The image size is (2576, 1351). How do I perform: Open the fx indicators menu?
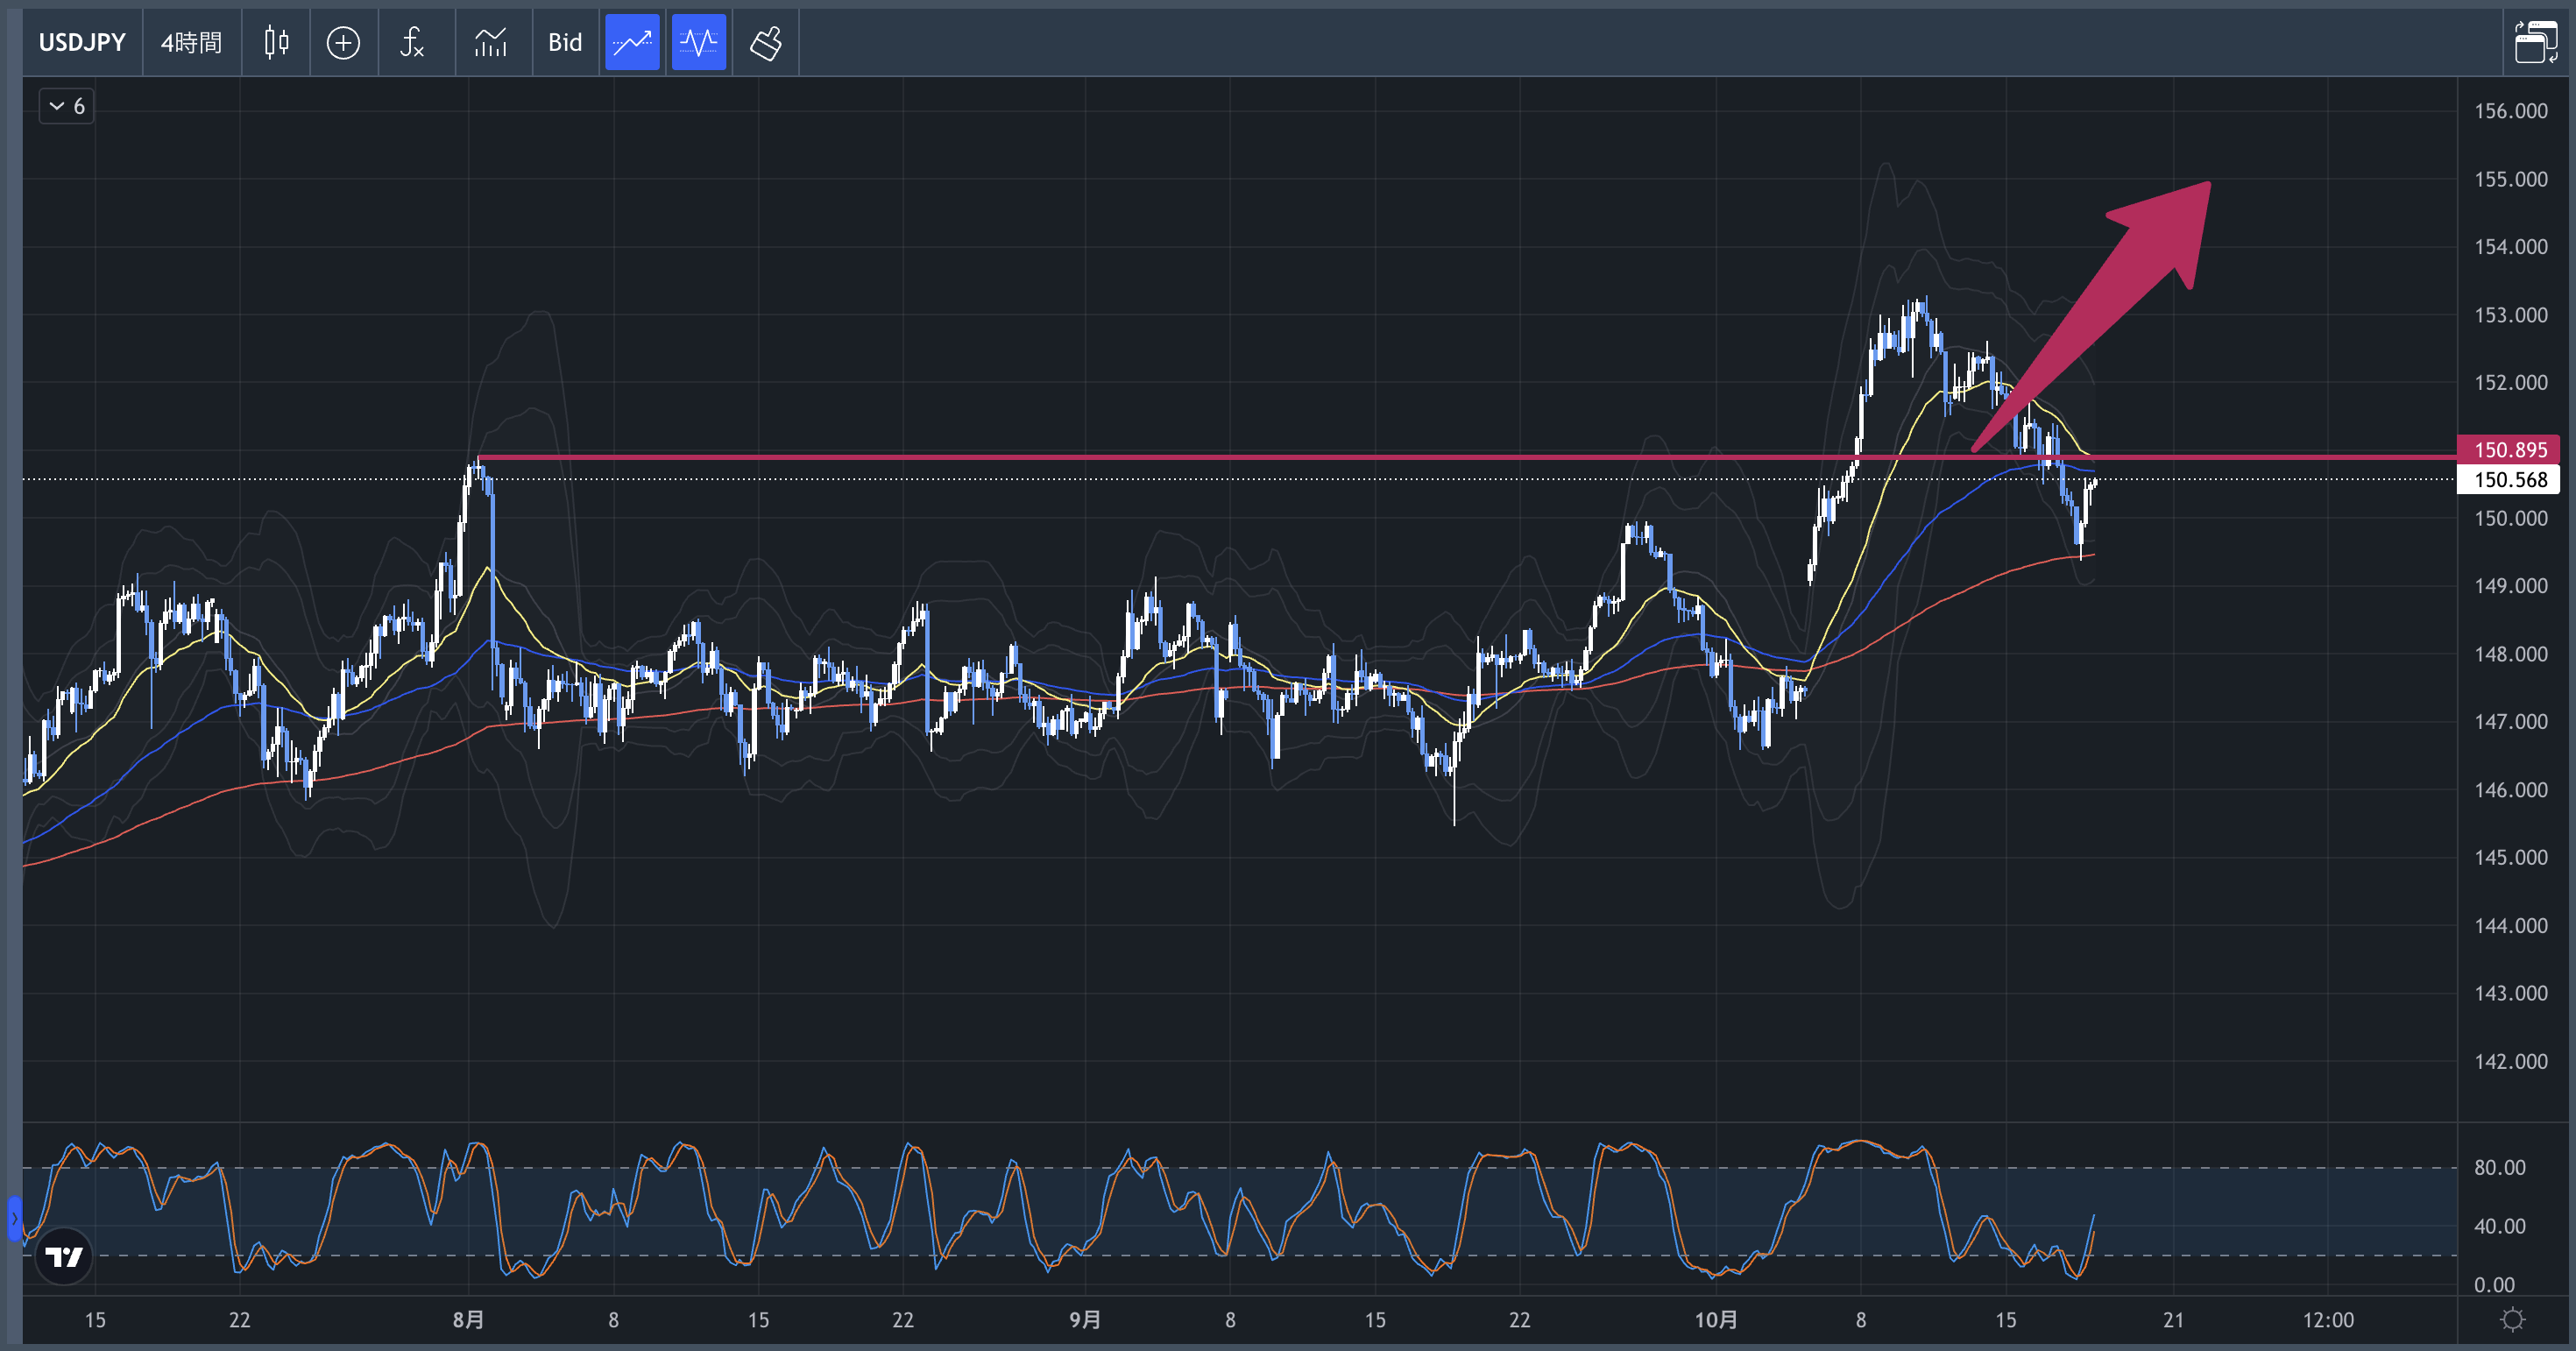(x=412, y=43)
